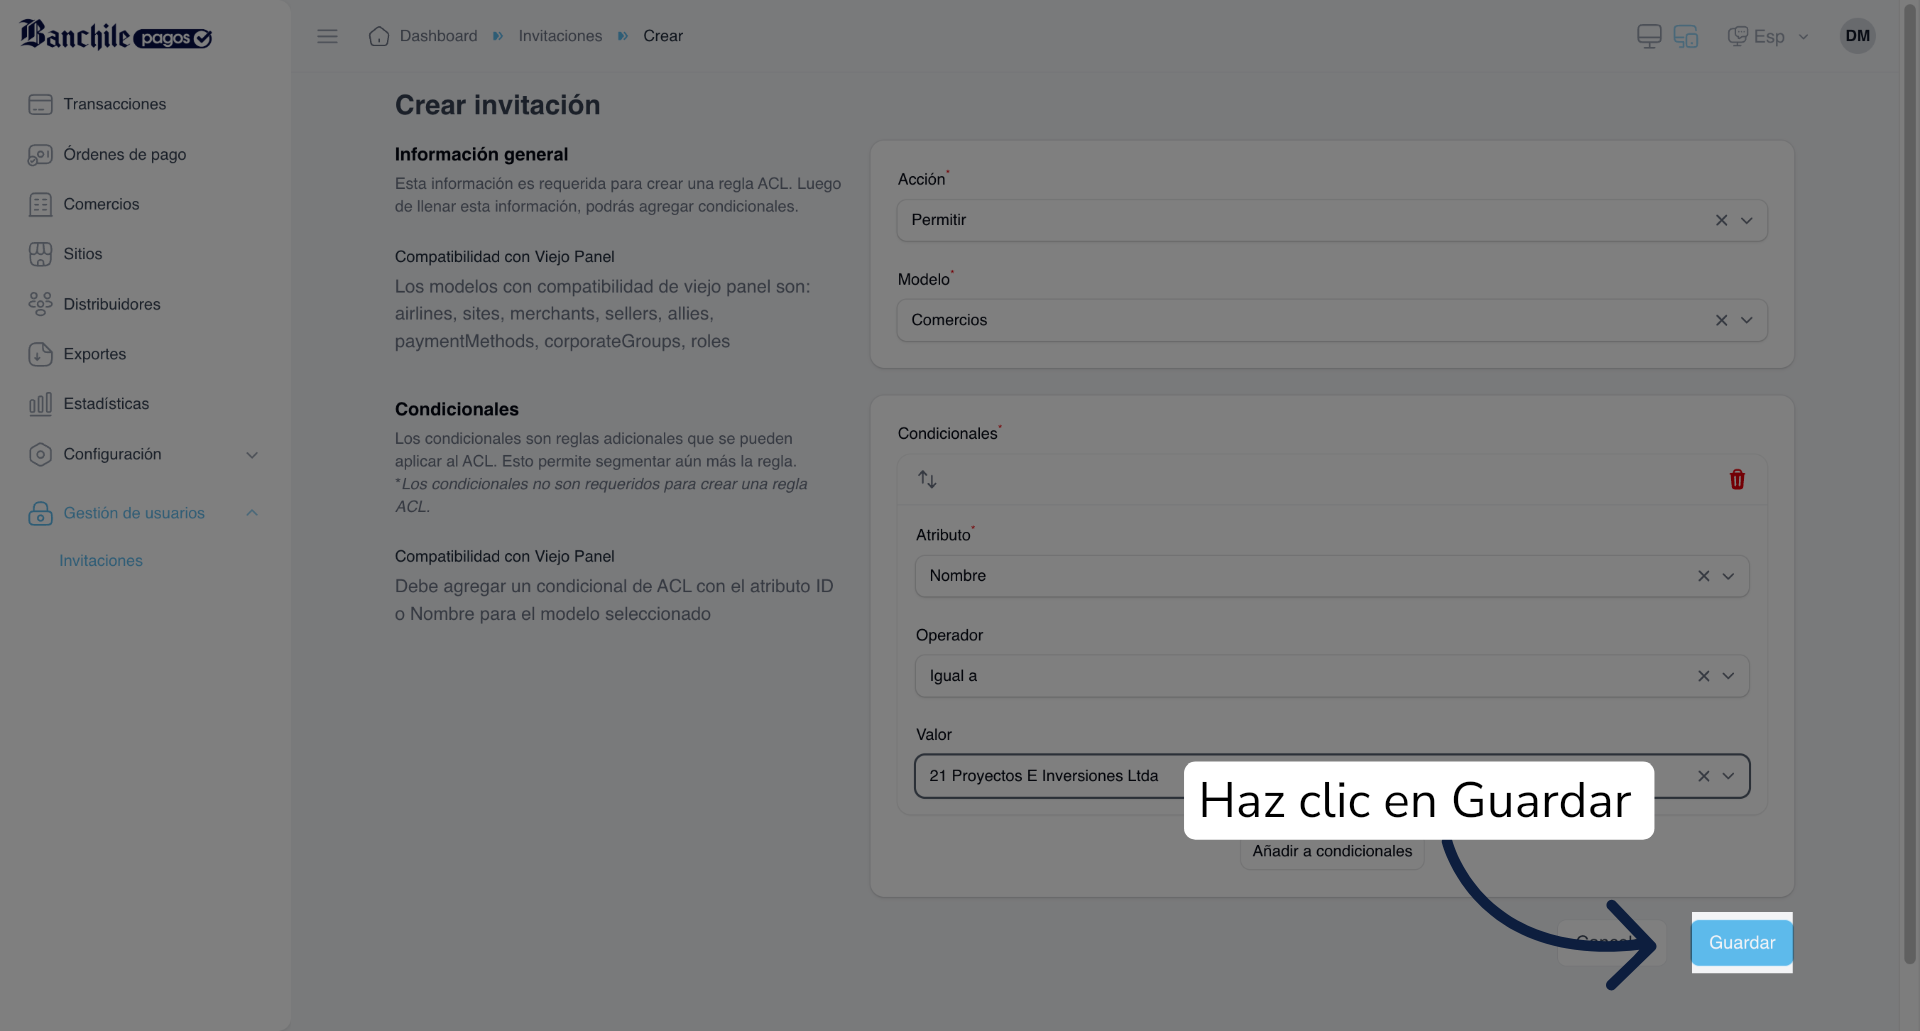Expand the Configuración submenu chevron
Screen dimensions: 1920x1031
pos(252,455)
